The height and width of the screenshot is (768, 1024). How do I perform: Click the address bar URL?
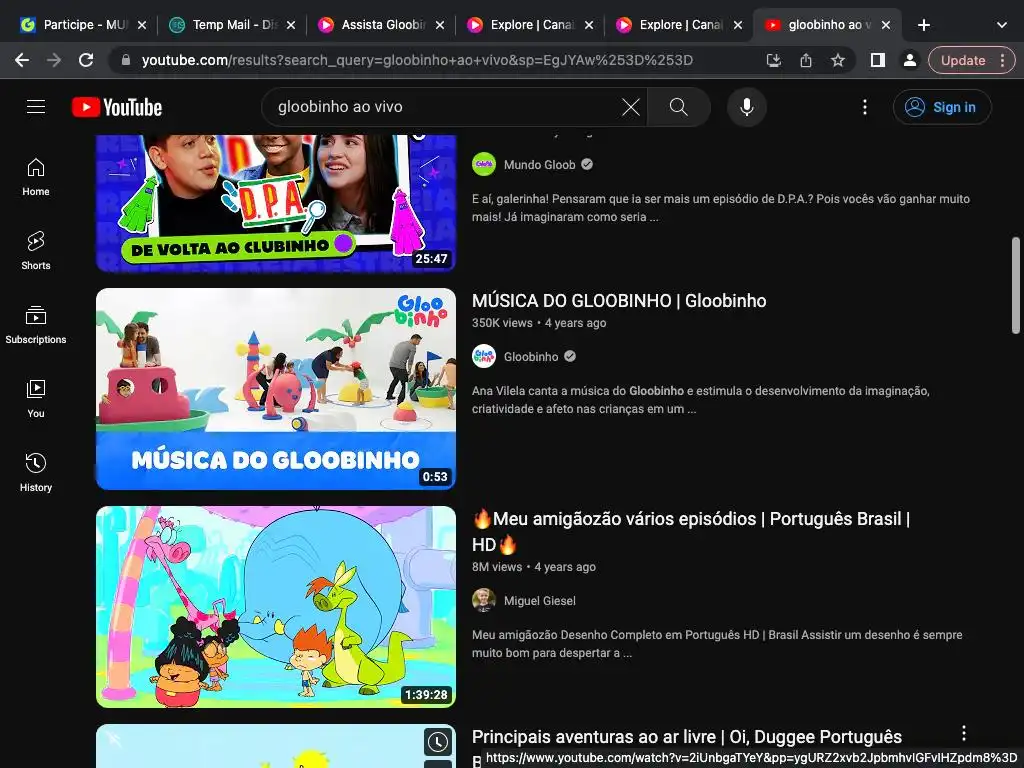pos(417,60)
